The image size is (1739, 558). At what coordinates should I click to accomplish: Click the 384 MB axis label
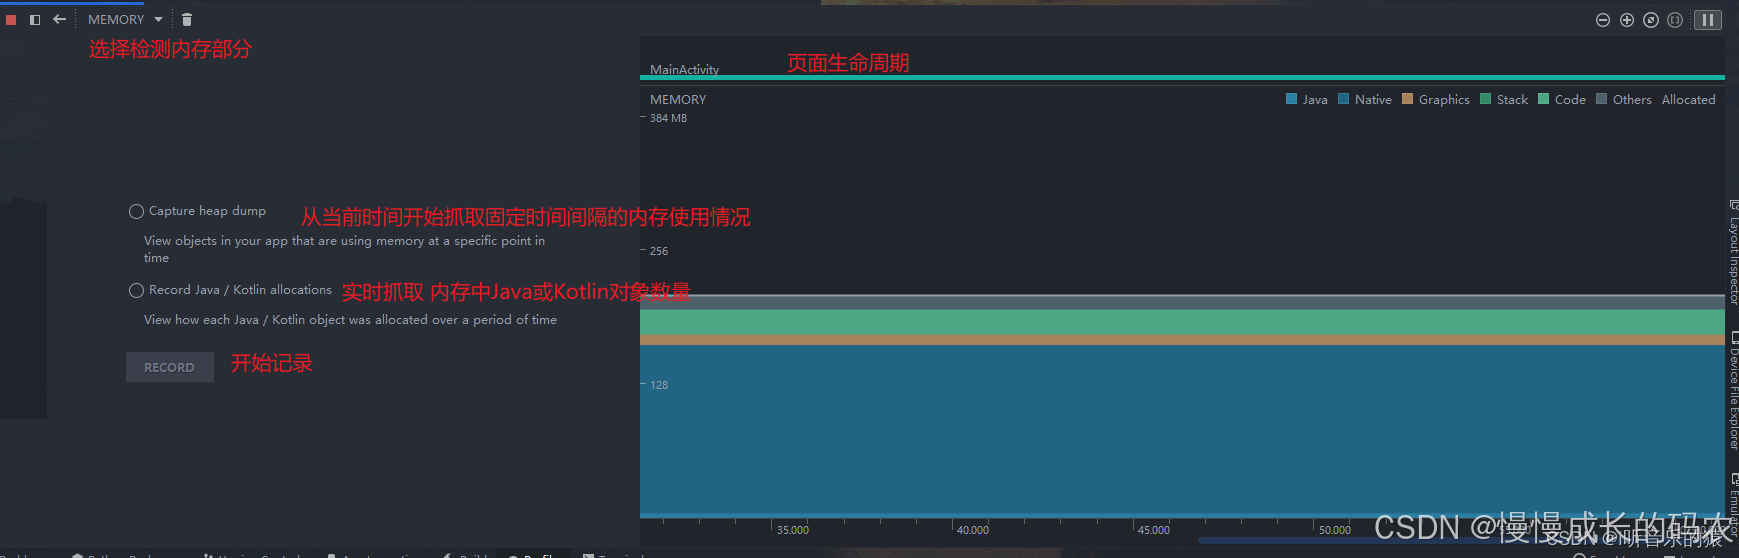668,118
